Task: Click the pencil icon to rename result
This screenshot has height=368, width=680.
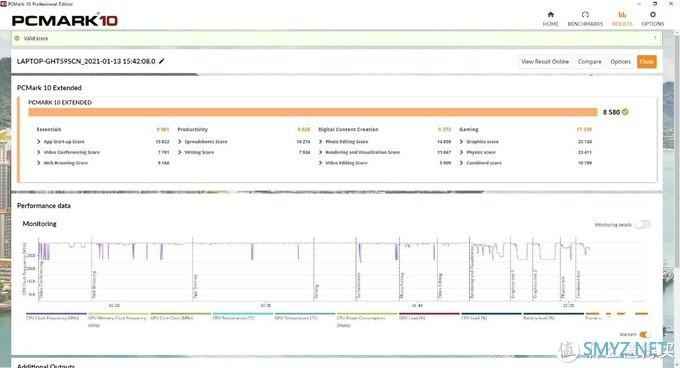Action: pos(161,61)
